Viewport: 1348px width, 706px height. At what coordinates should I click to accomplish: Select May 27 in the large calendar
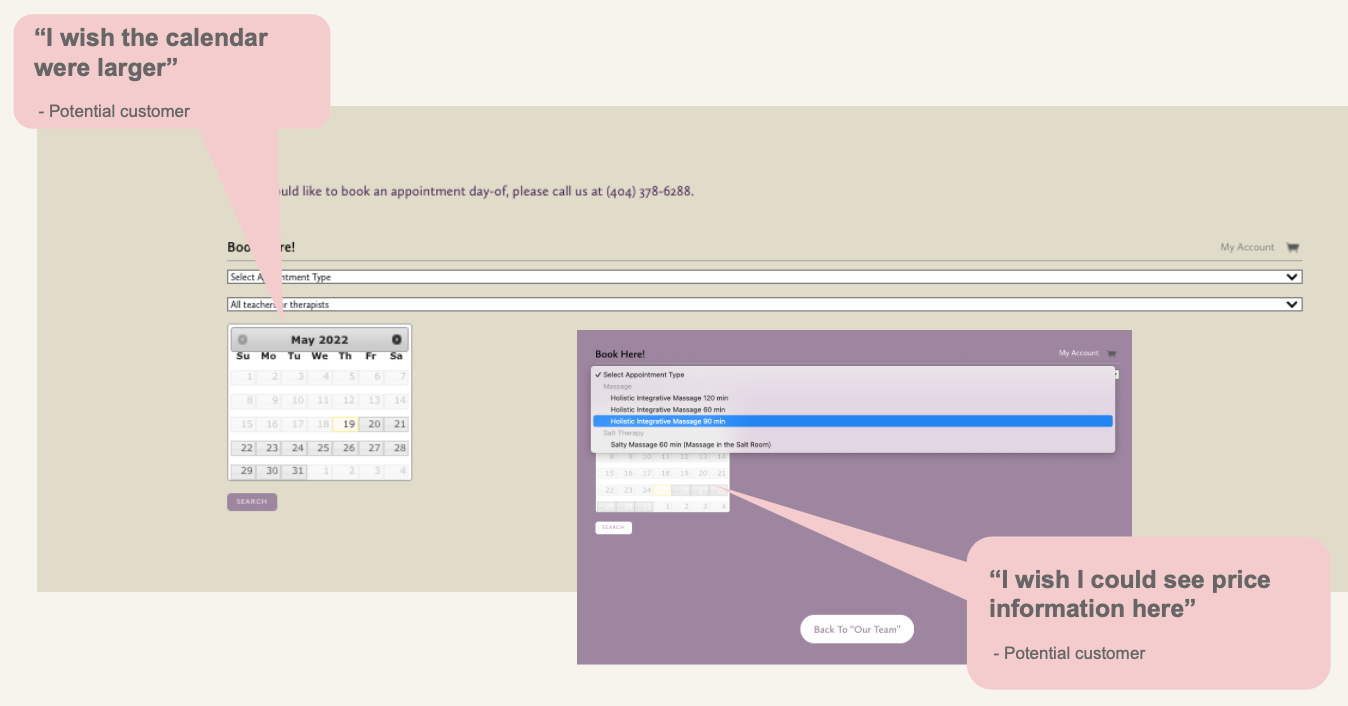pyautogui.click(x=371, y=448)
